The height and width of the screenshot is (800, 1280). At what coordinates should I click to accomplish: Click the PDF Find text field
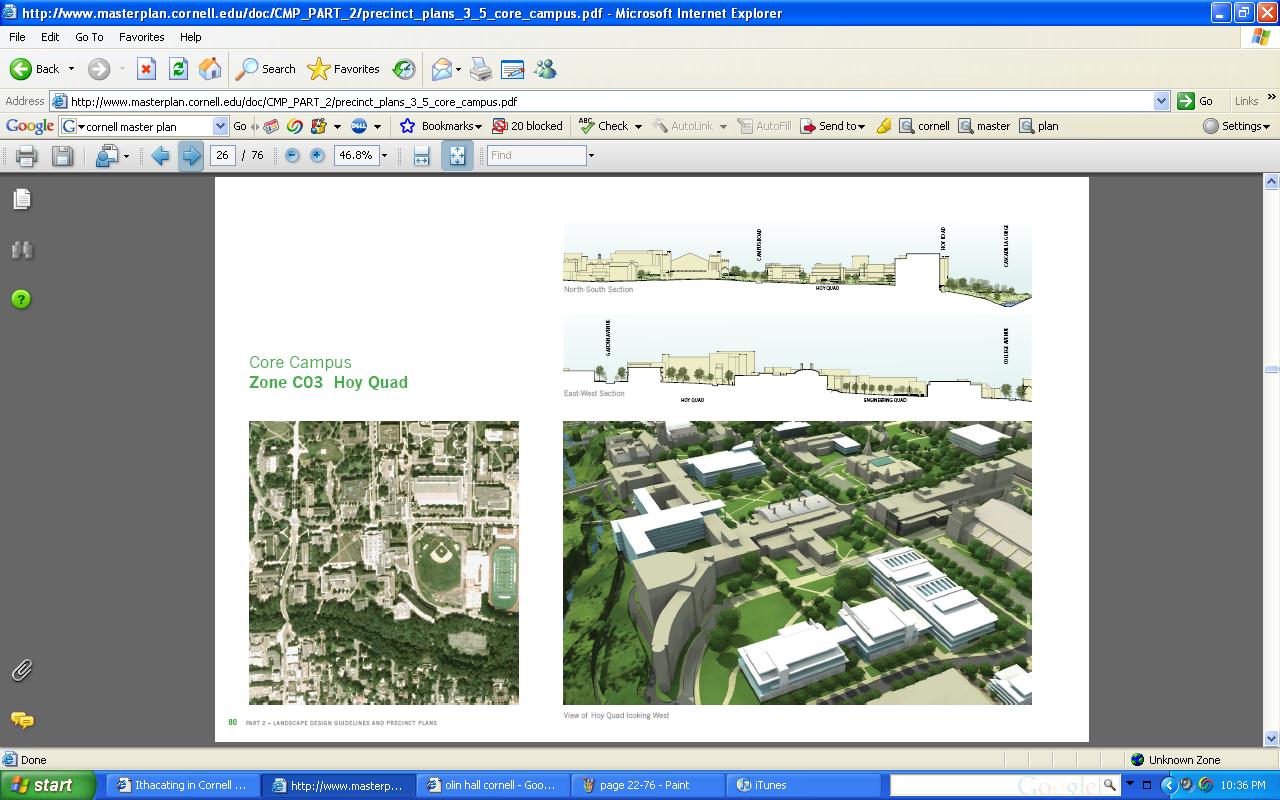[x=536, y=156]
